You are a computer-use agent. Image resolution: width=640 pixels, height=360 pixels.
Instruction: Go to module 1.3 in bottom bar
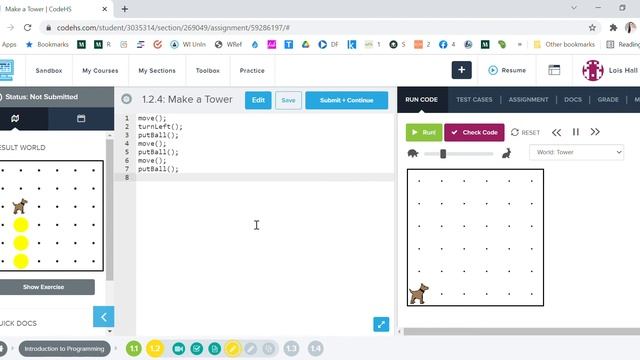click(291, 349)
